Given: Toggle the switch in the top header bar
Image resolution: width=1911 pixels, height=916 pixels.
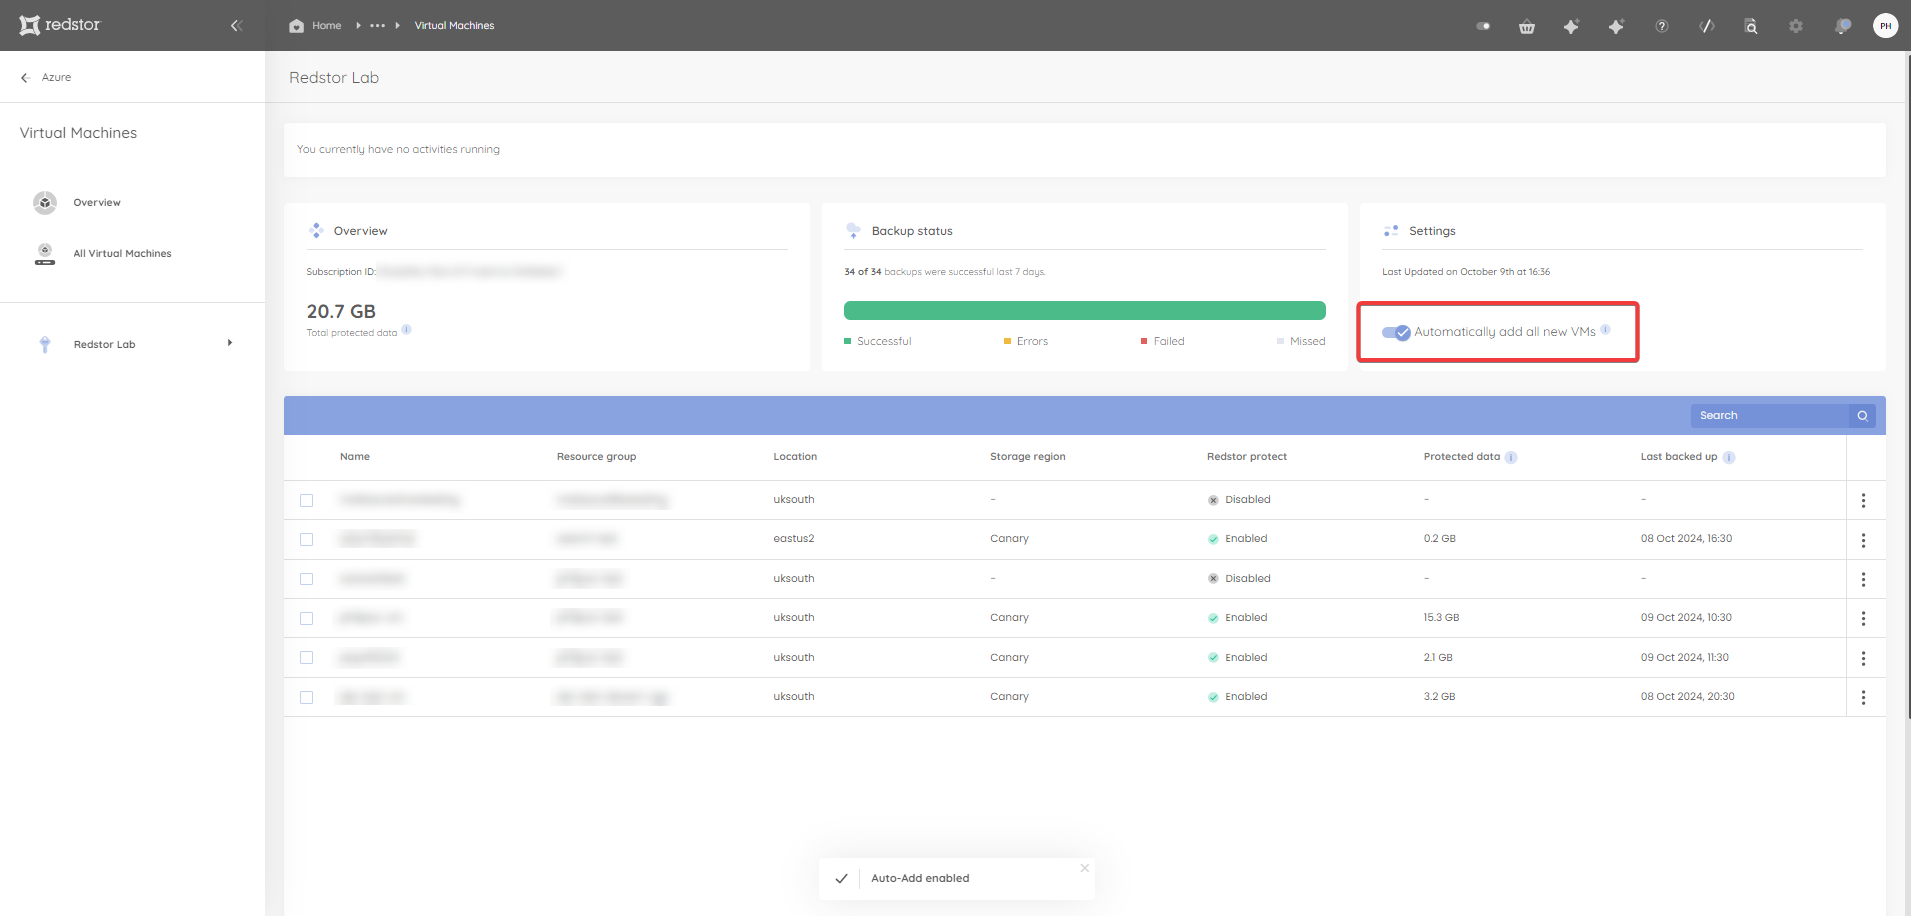Looking at the screenshot, I should [x=1483, y=27].
